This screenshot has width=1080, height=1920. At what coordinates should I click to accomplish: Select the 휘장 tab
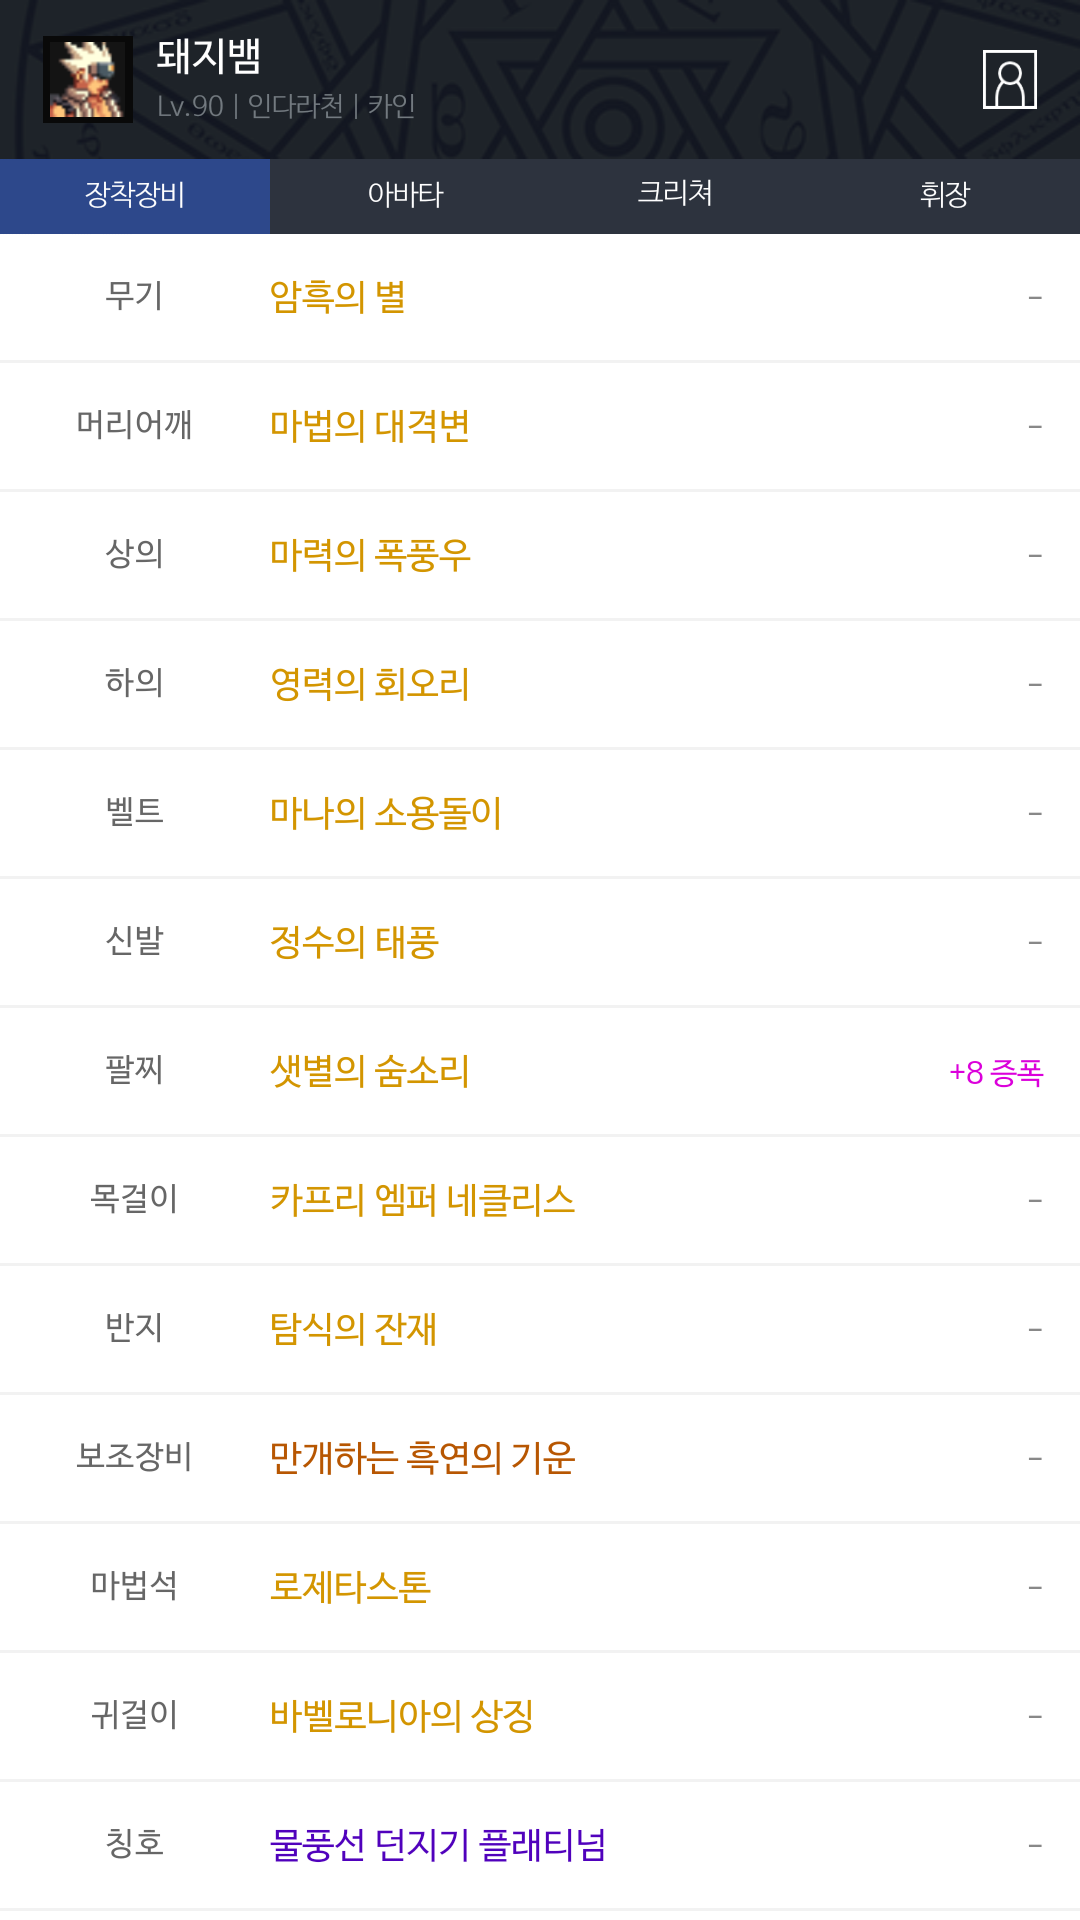pyautogui.click(x=944, y=195)
